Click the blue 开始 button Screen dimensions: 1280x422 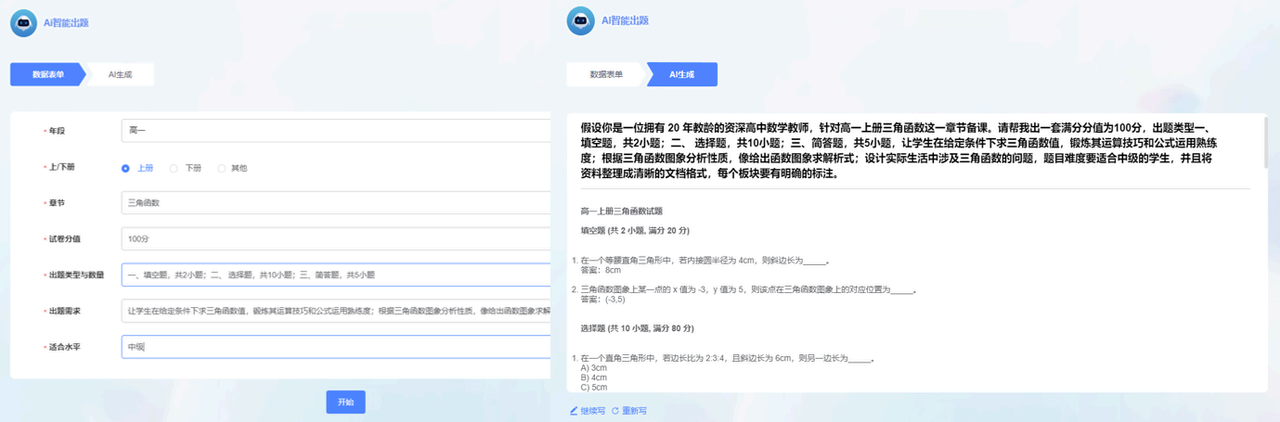click(x=346, y=402)
